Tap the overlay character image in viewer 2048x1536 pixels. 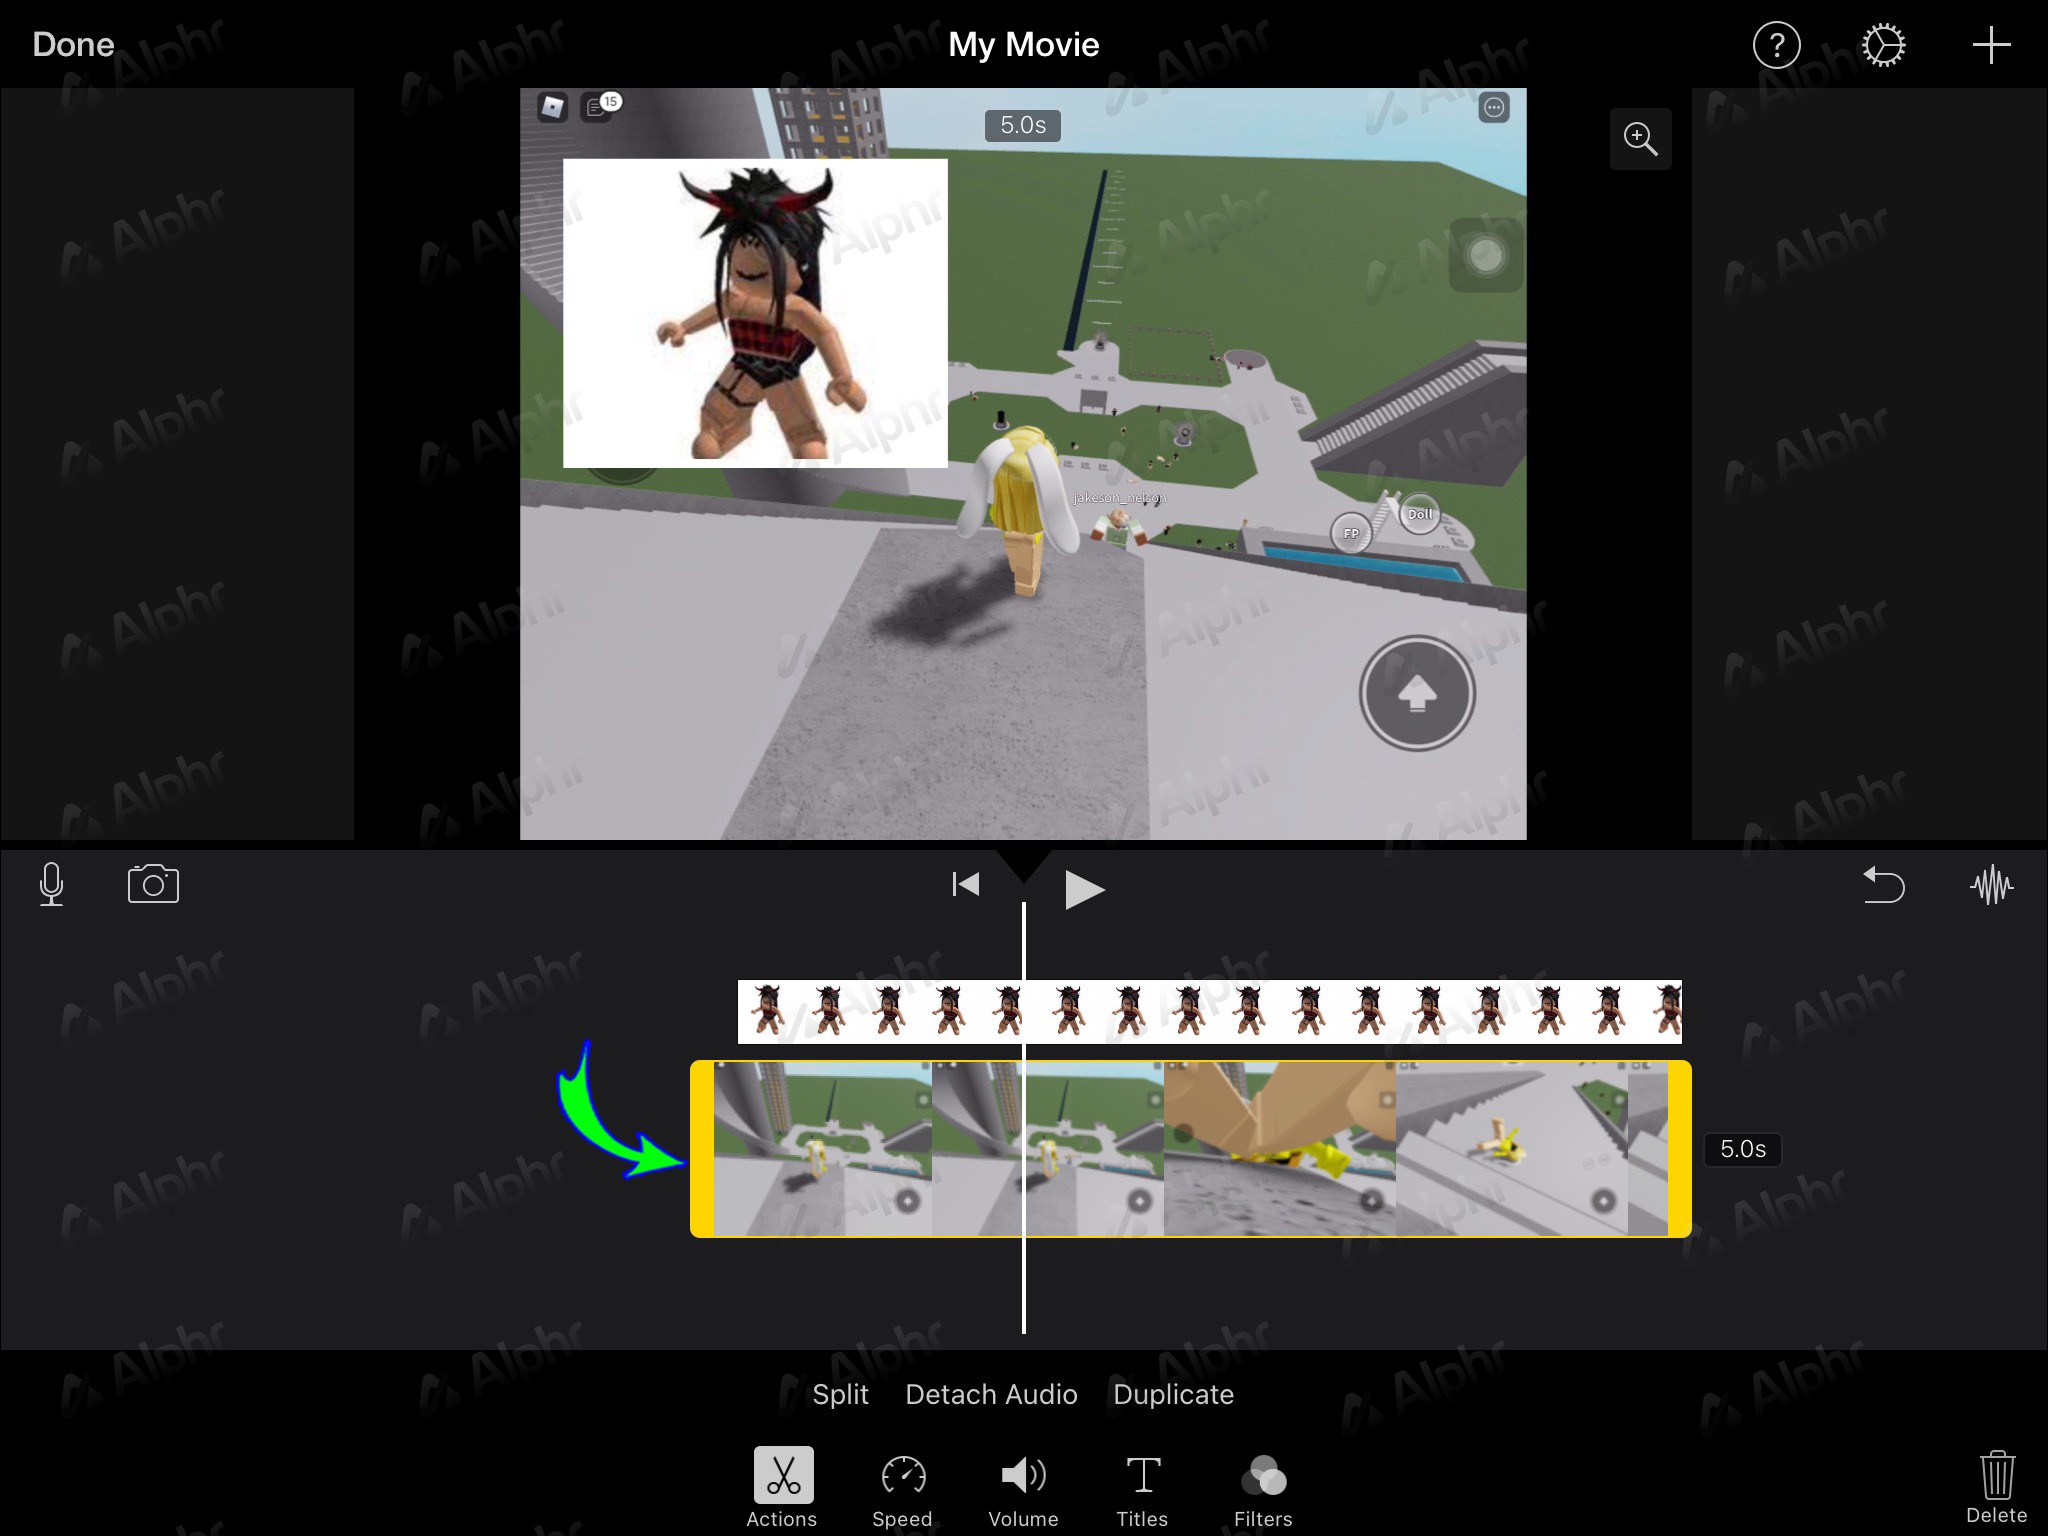click(755, 313)
